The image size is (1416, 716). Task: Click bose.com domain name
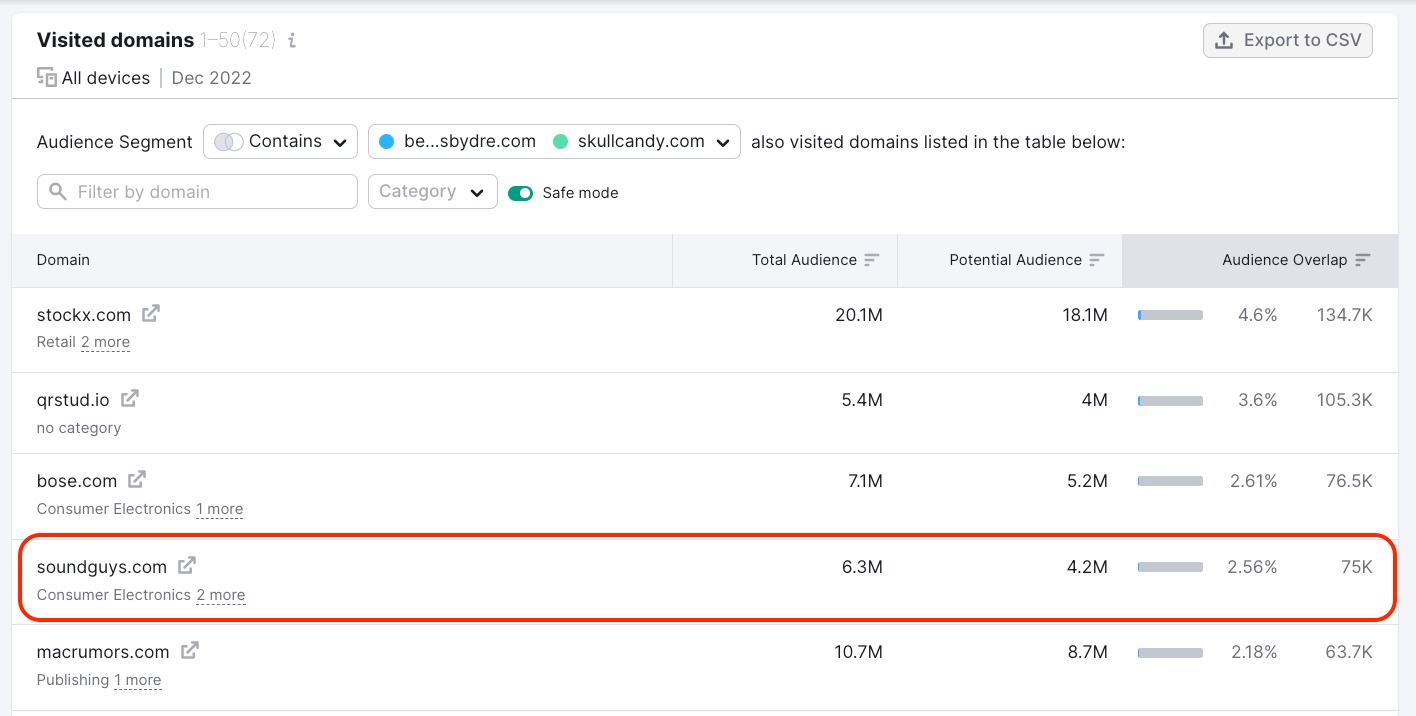(77, 481)
